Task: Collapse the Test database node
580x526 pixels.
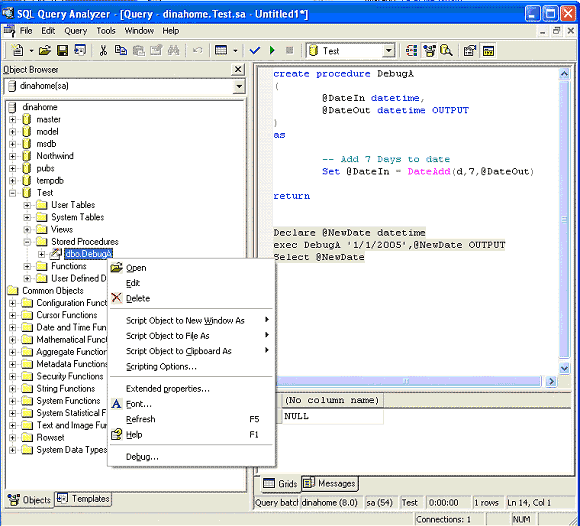Action: 13,193
